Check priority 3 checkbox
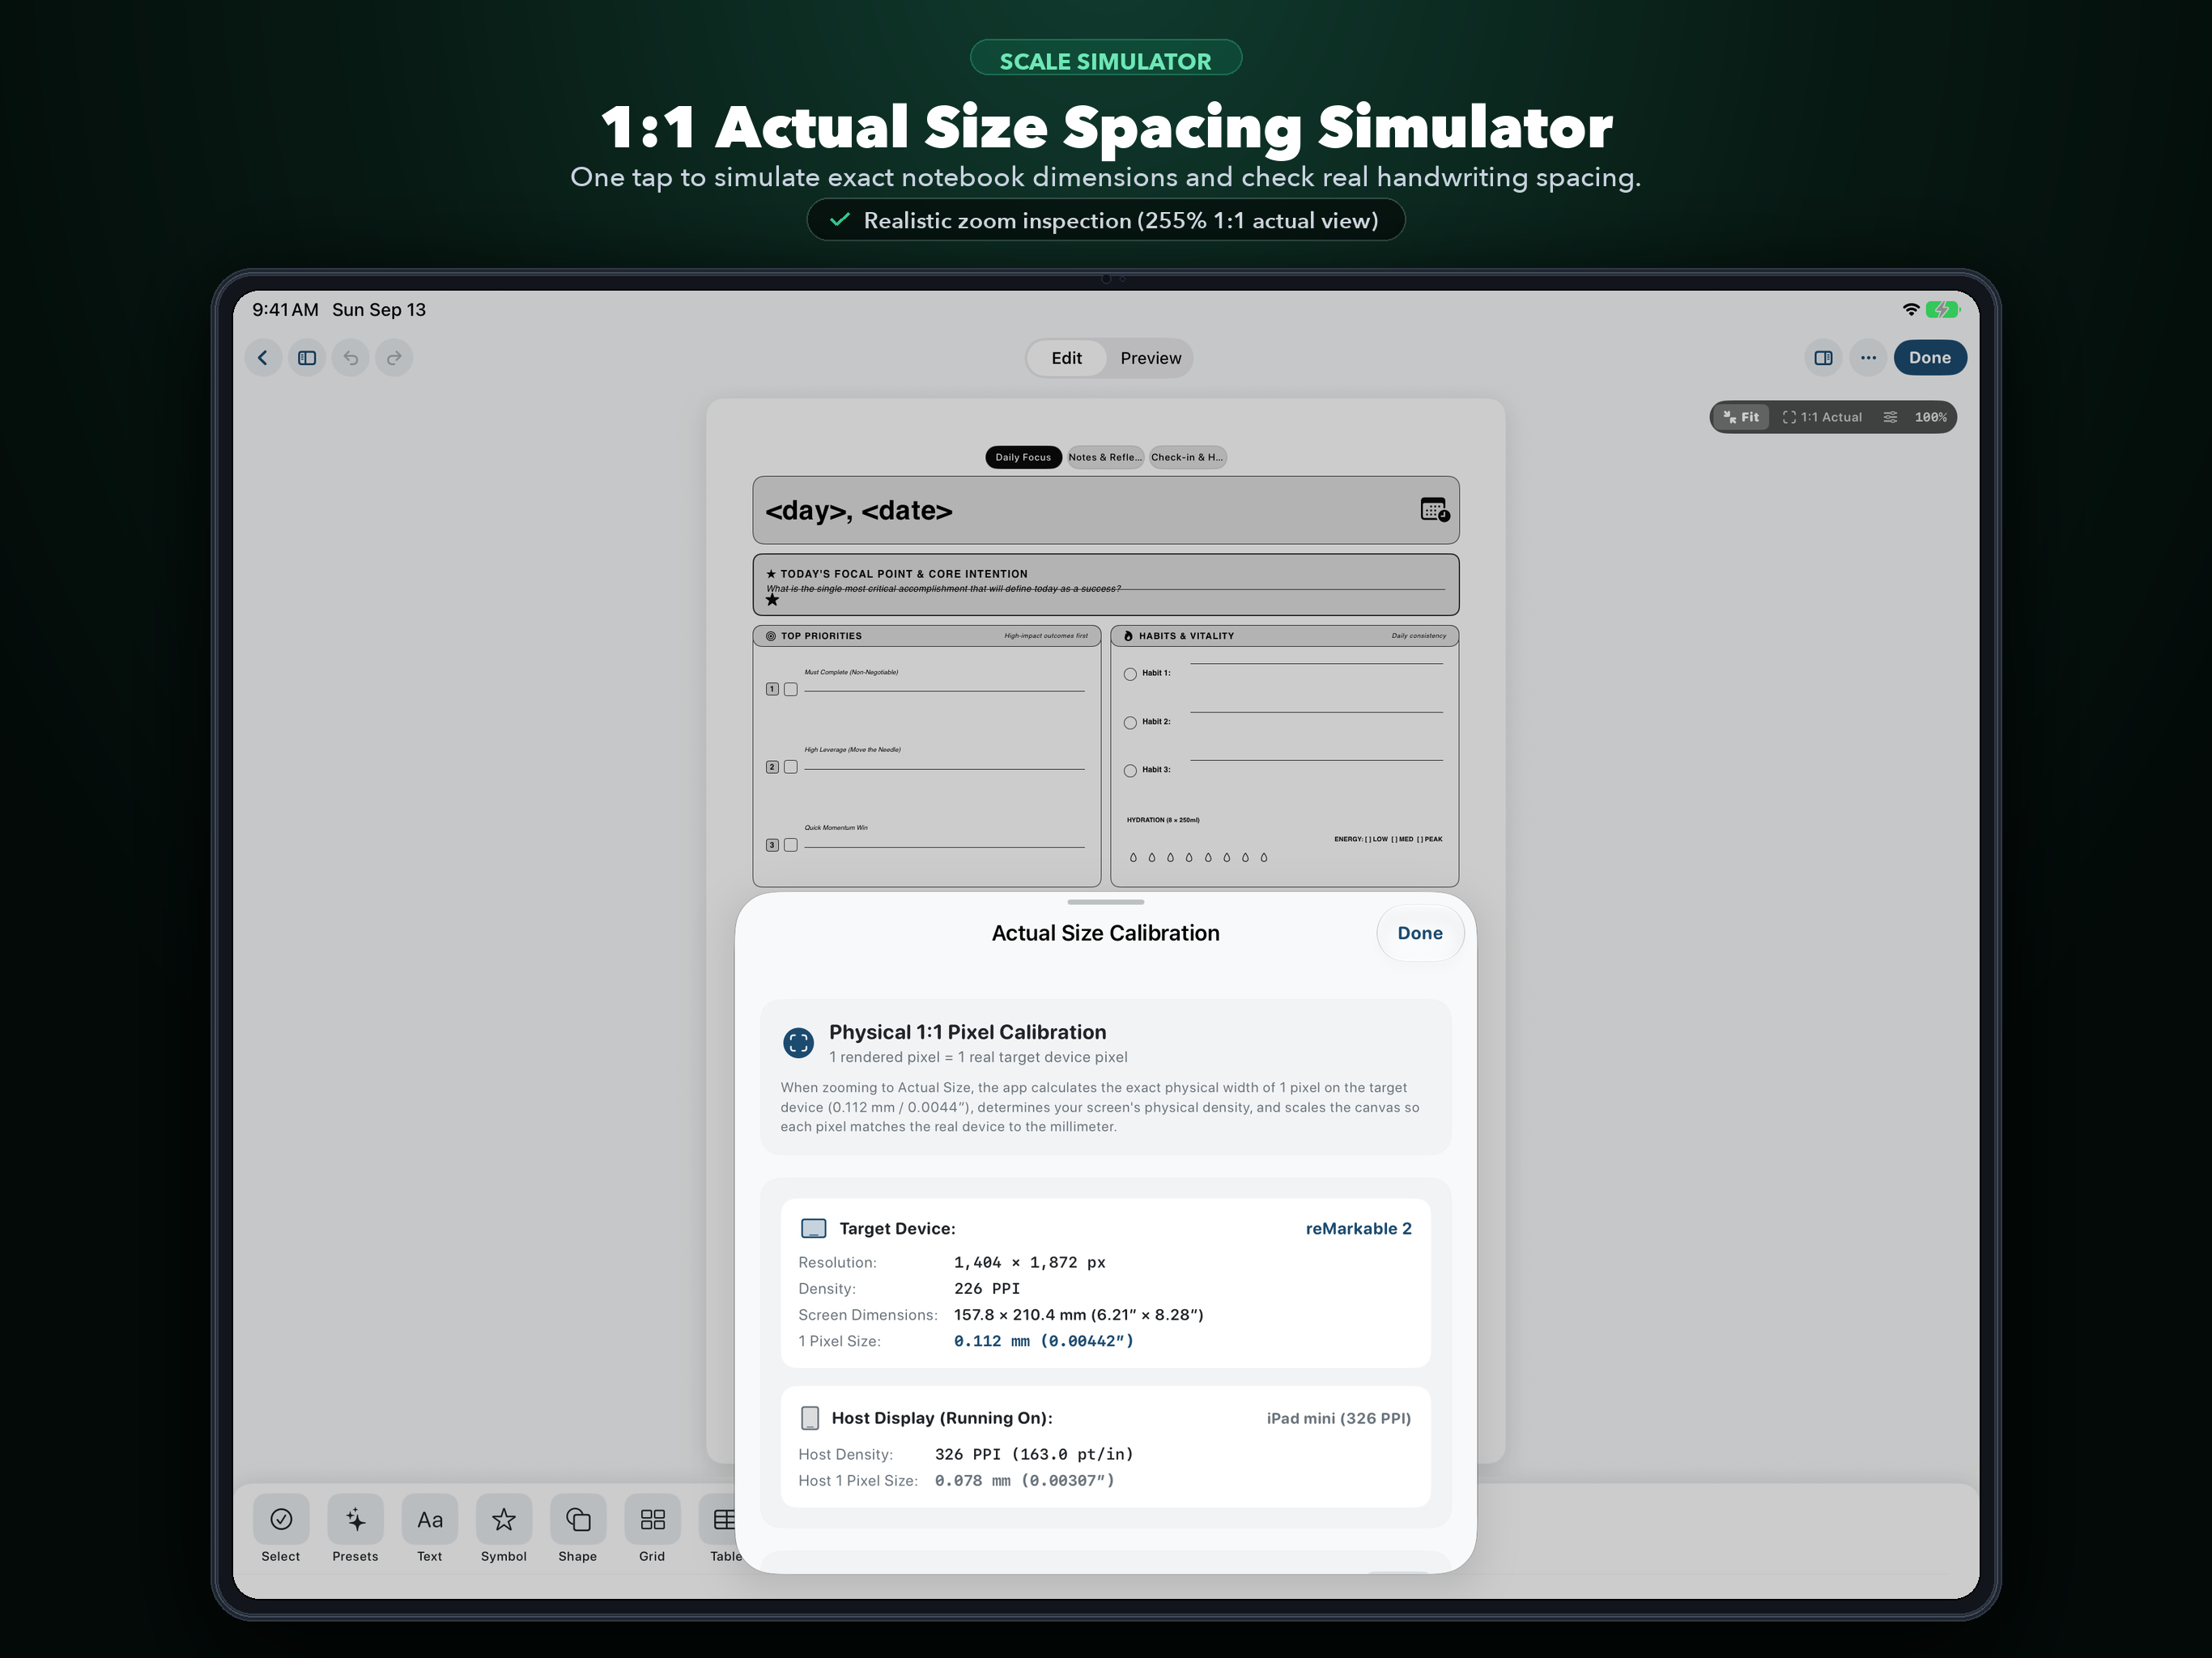This screenshot has height=1658, width=2212. tap(791, 845)
